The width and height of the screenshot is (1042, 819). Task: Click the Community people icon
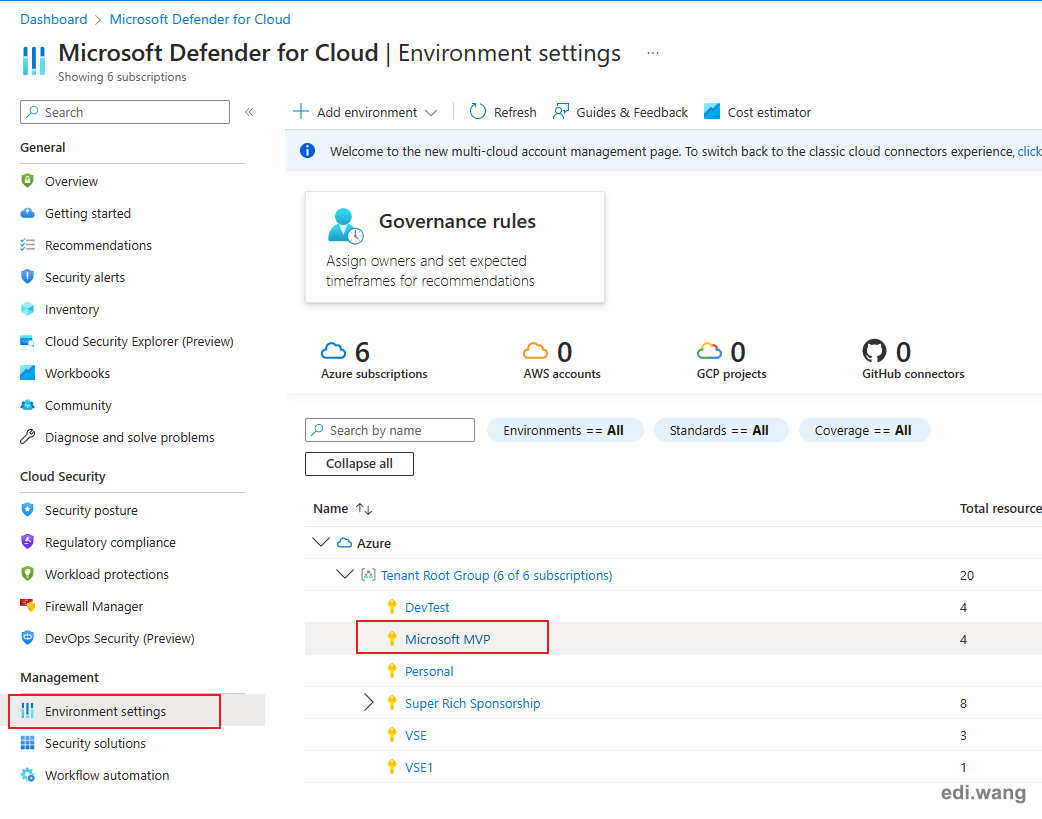27,405
